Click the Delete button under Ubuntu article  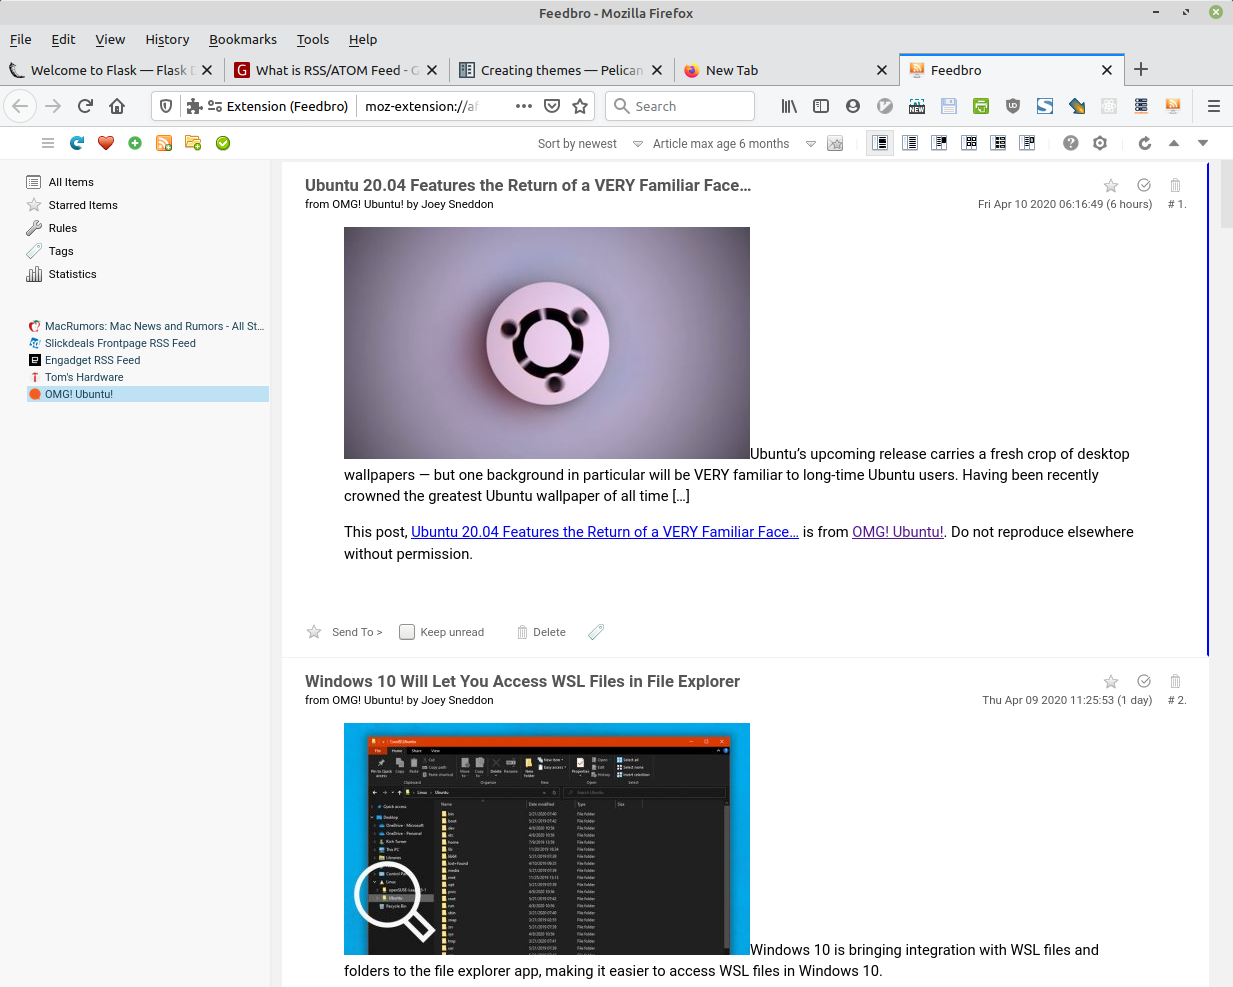[541, 632]
